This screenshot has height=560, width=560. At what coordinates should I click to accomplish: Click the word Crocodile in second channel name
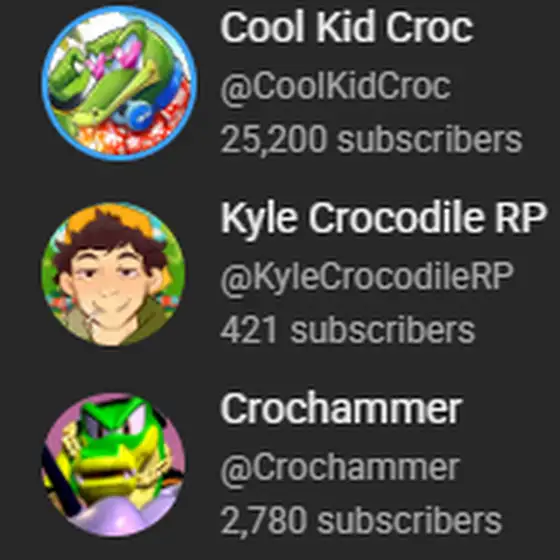[396, 217]
